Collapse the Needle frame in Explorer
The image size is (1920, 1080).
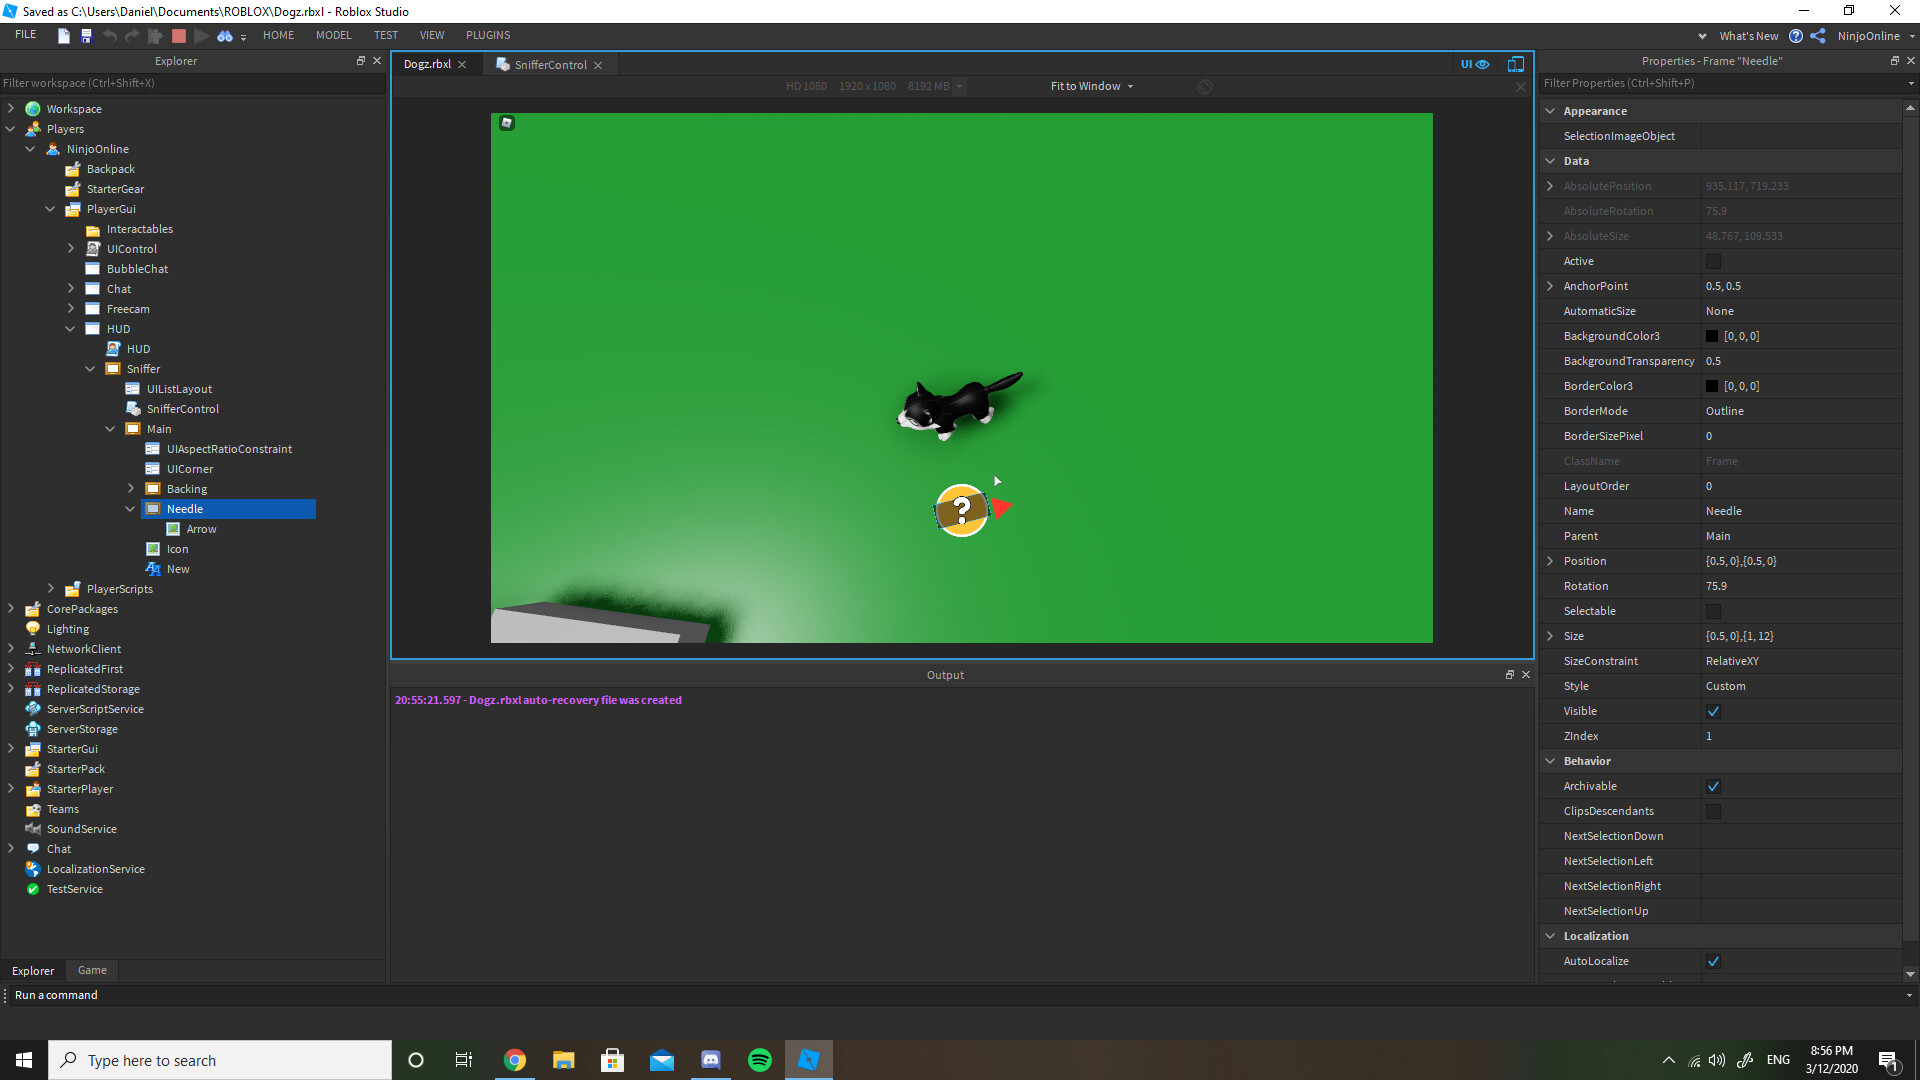(x=130, y=509)
